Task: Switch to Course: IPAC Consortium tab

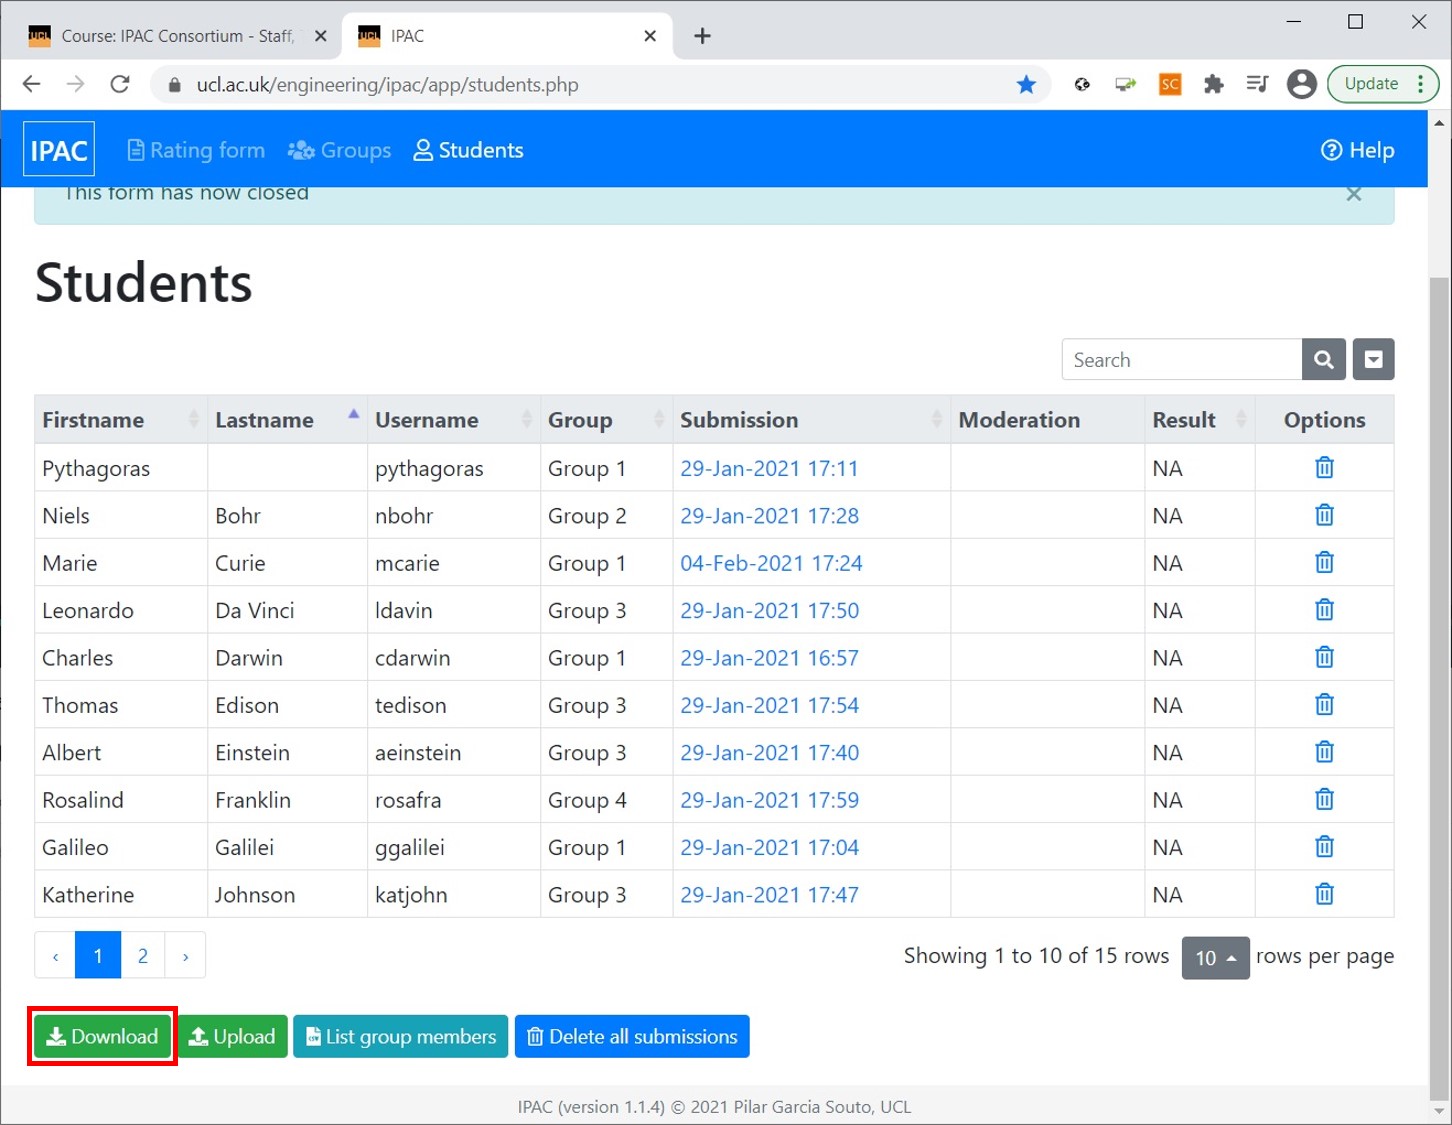Action: (x=177, y=36)
